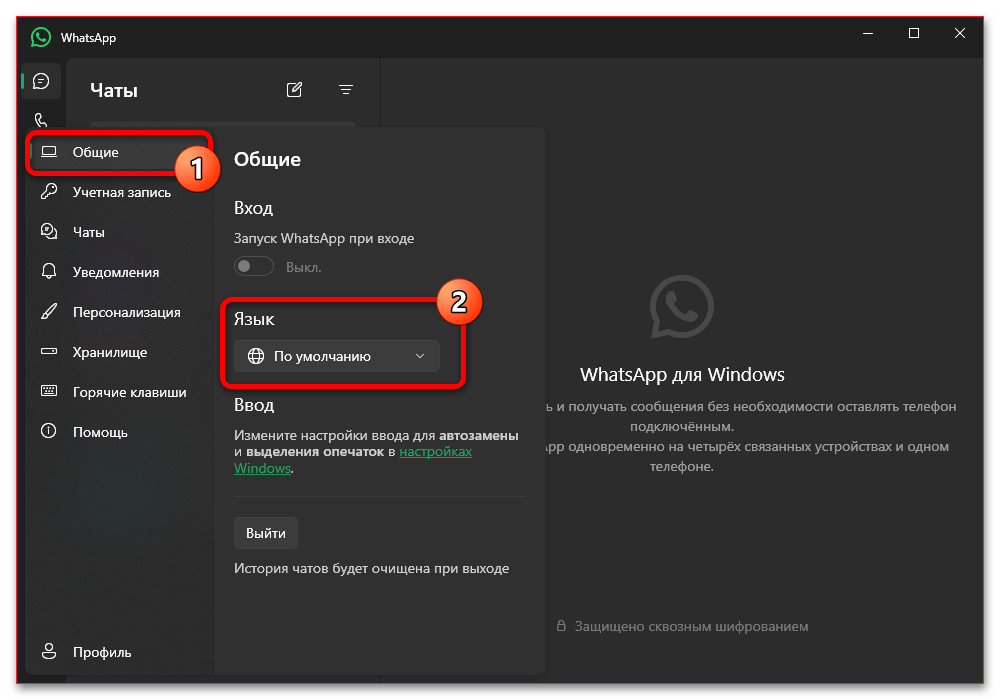Image resolution: width=1000 pixels, height=700 pixels.
Task: Toggle Запуск WhatsApp при входе switch
Action: (253, 266)
